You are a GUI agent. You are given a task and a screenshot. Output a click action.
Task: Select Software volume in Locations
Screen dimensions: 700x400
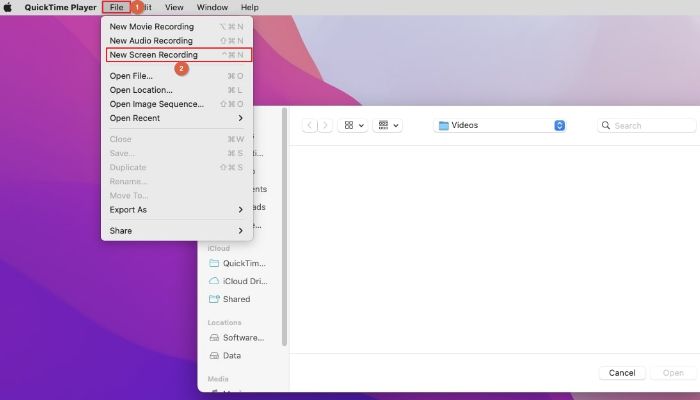point(237,338)
